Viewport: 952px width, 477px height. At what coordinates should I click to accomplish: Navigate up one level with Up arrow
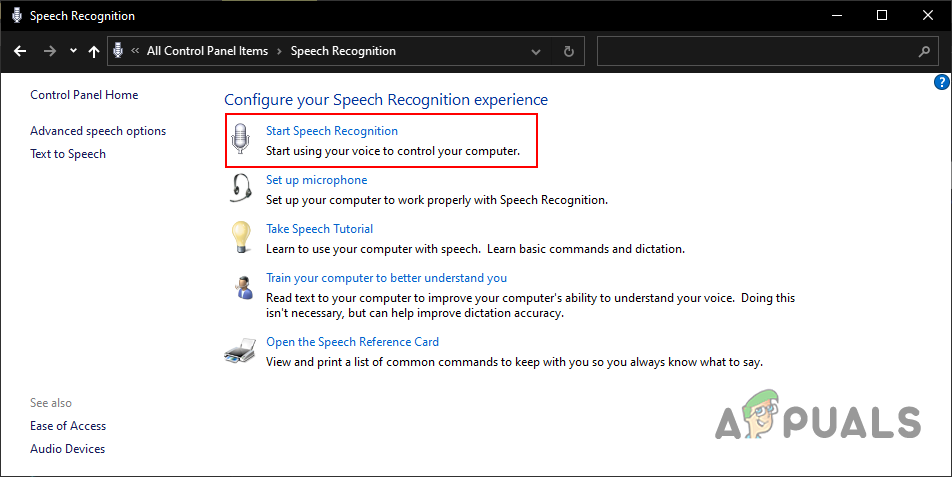[x=94, y=51]
